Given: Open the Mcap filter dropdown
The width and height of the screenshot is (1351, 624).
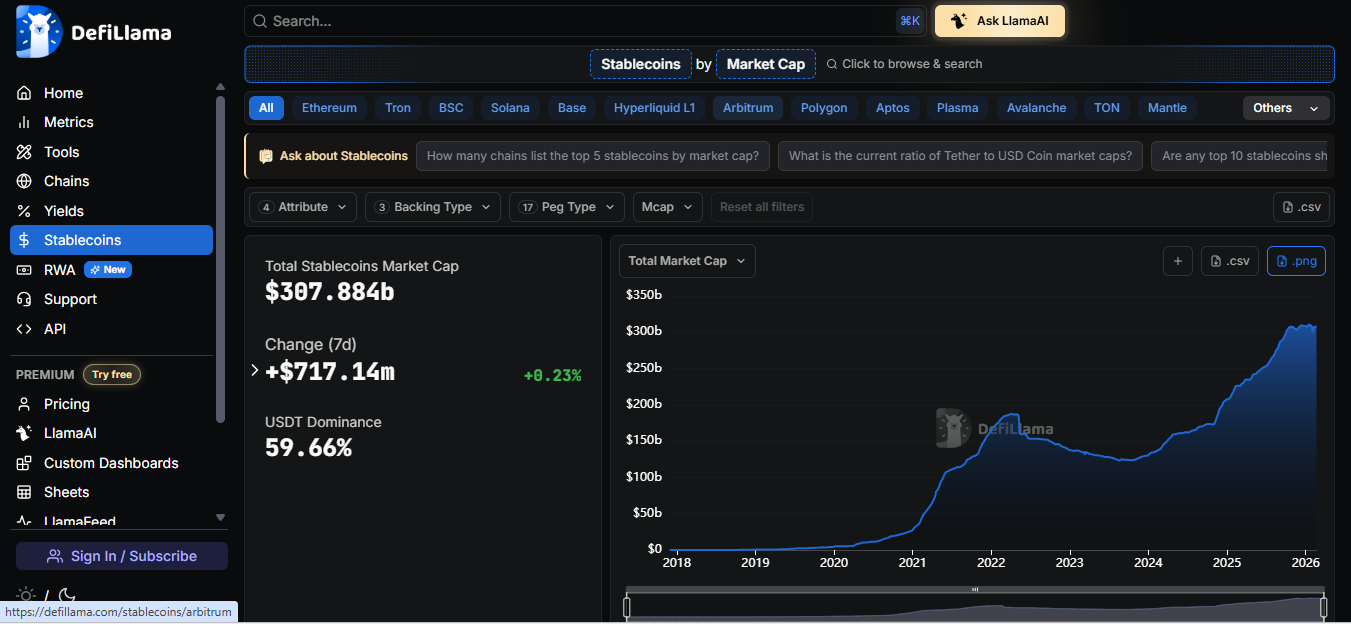Looking at the screenshot, I should 668,207.
